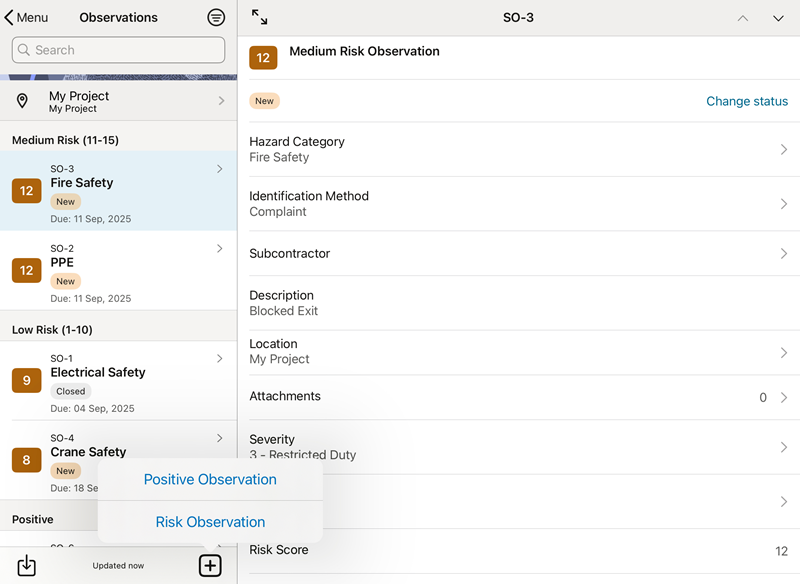
Task: Click the download icon at bottom left
Action: 27,565
